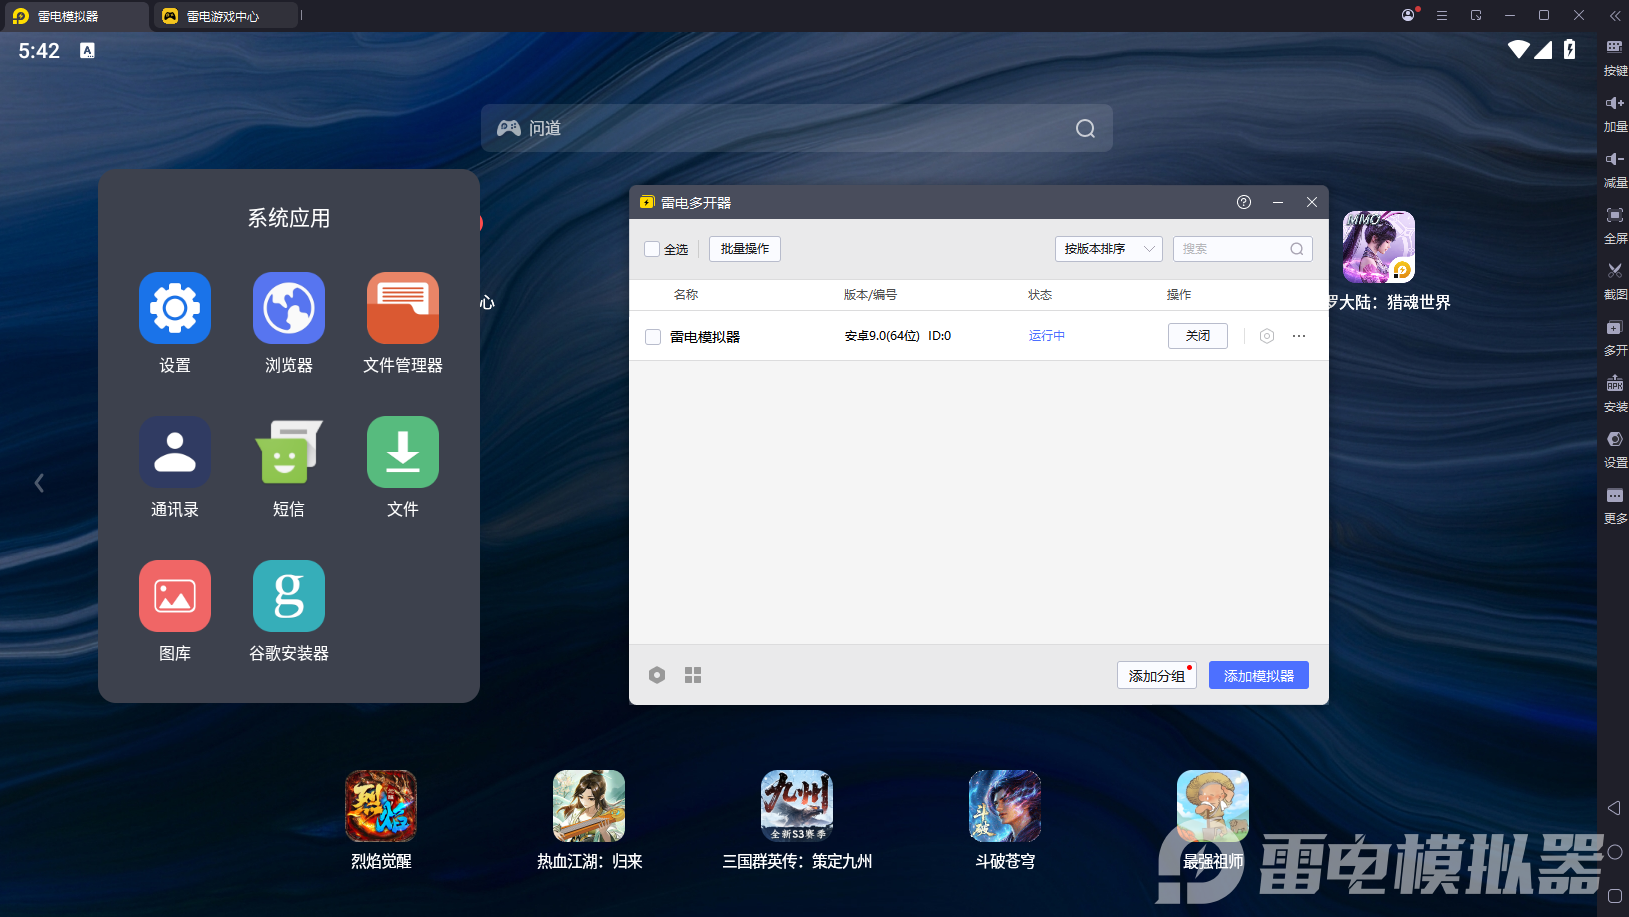Screen dimensions: 1629x917
Task: Launch the 三国群英传：策定九州 game
Action: 797,806
